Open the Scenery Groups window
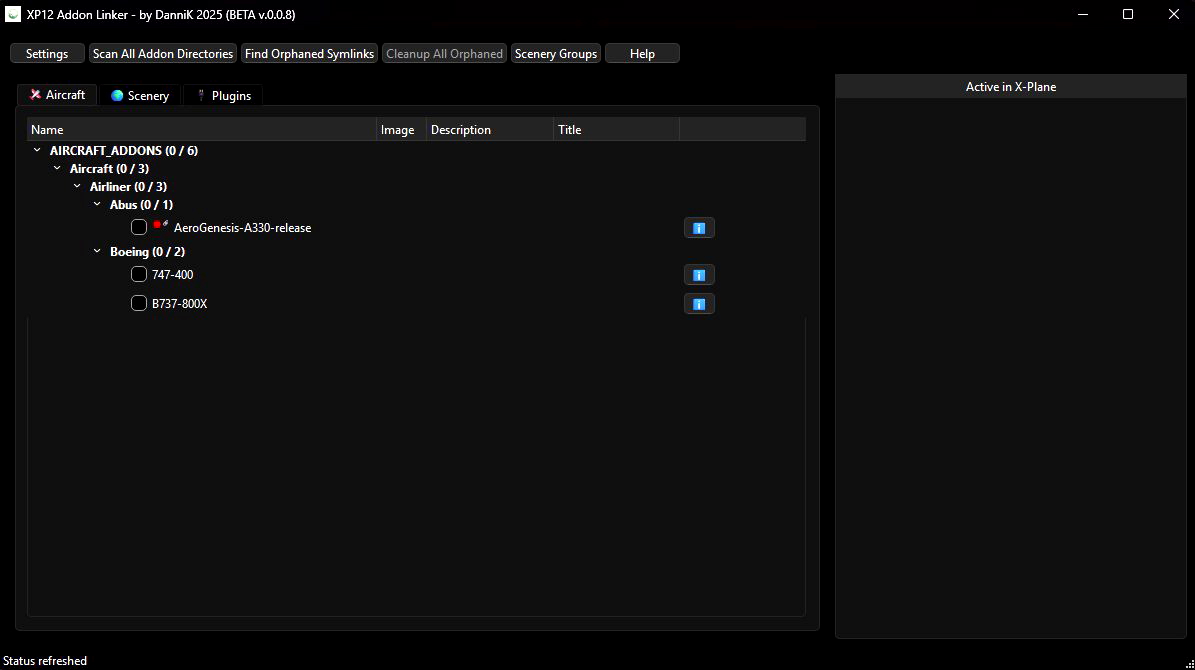The height and width of the screenshot is (670, 1195). click(x=555, y=53)
